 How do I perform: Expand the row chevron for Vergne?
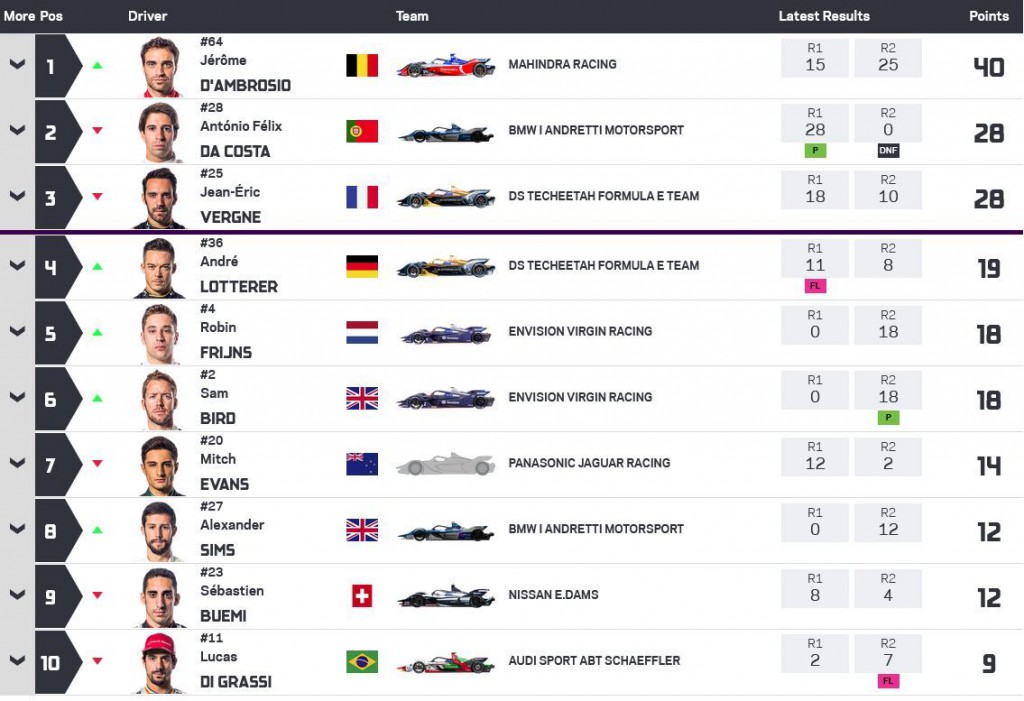click(17, 197)
